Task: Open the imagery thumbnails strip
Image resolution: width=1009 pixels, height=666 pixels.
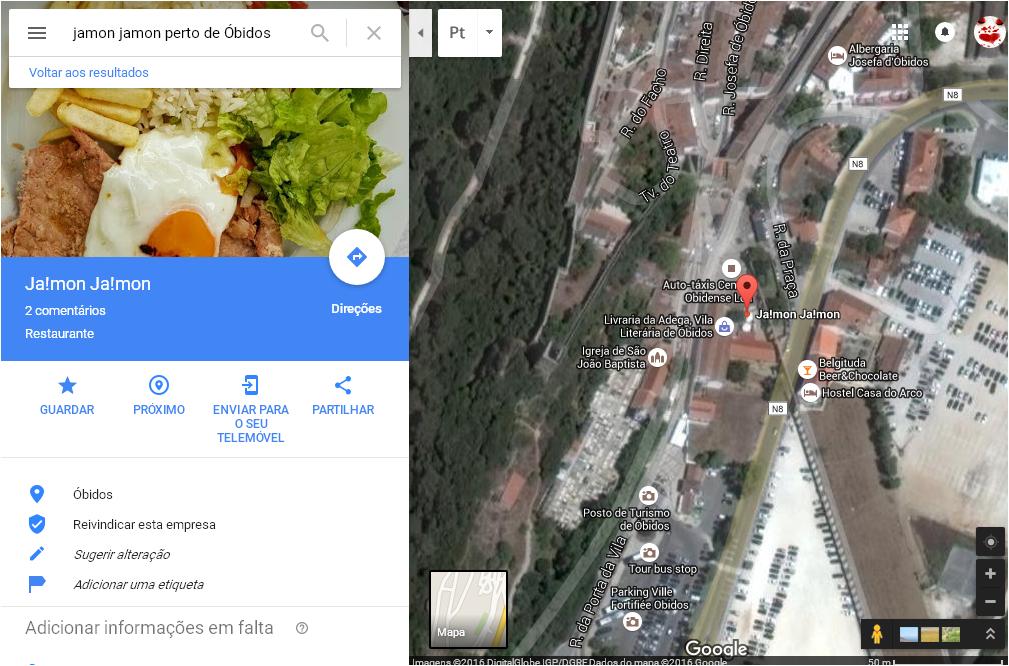Action: [930, 634]
